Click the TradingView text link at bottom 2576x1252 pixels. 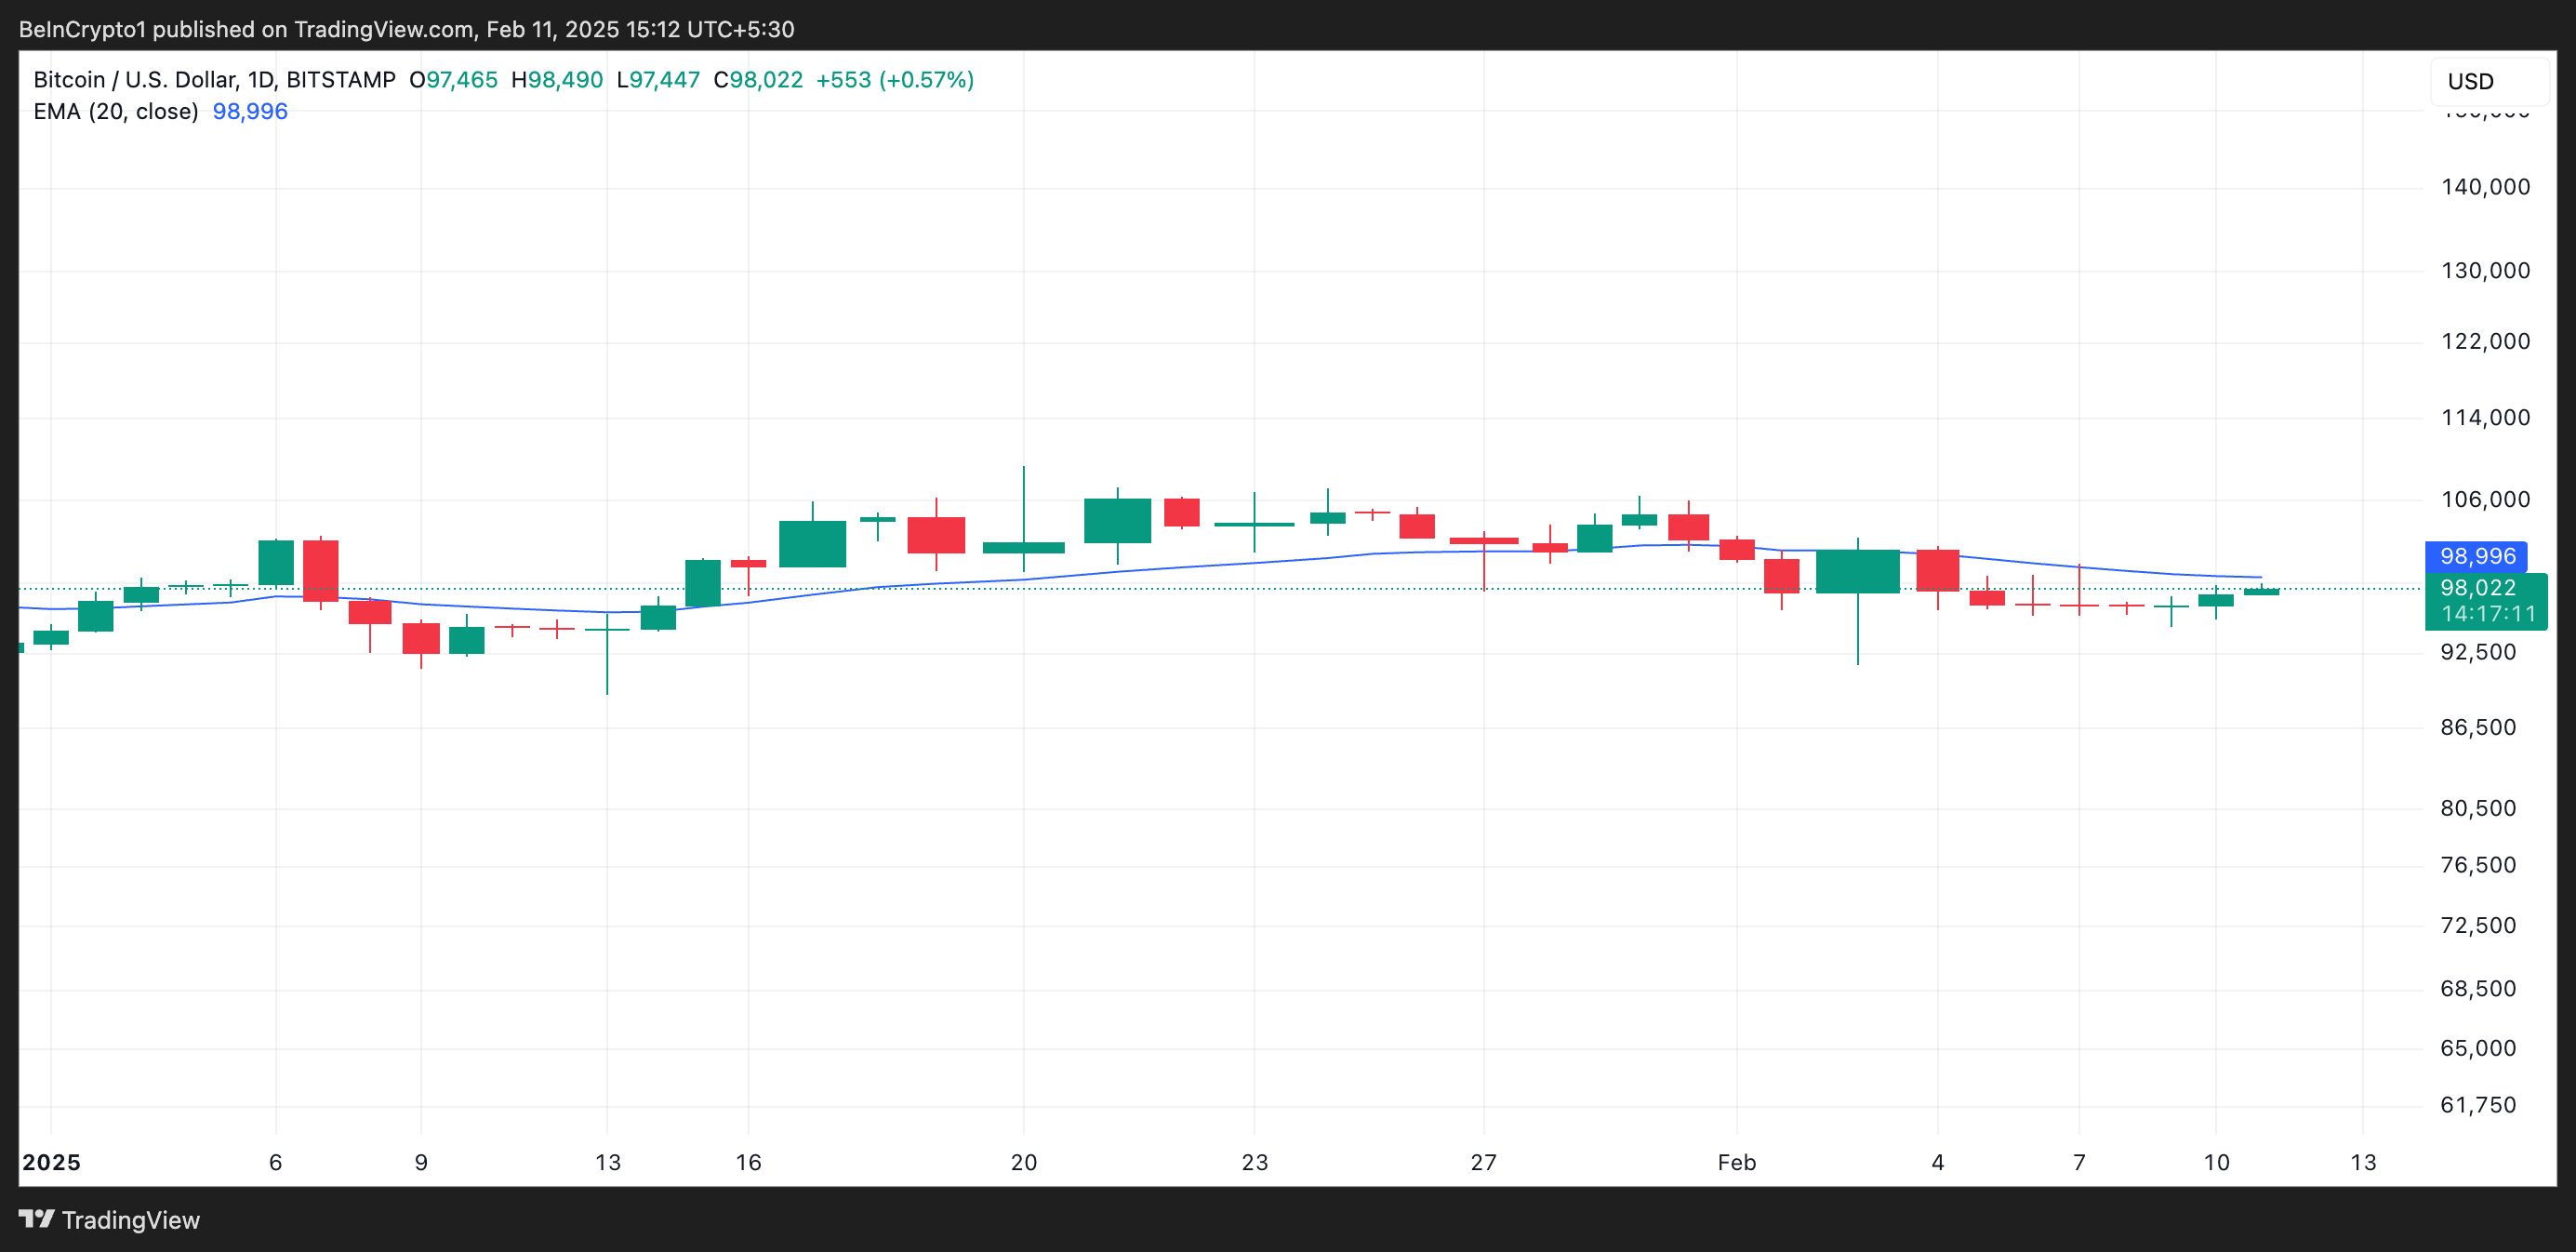point(130,1220)
